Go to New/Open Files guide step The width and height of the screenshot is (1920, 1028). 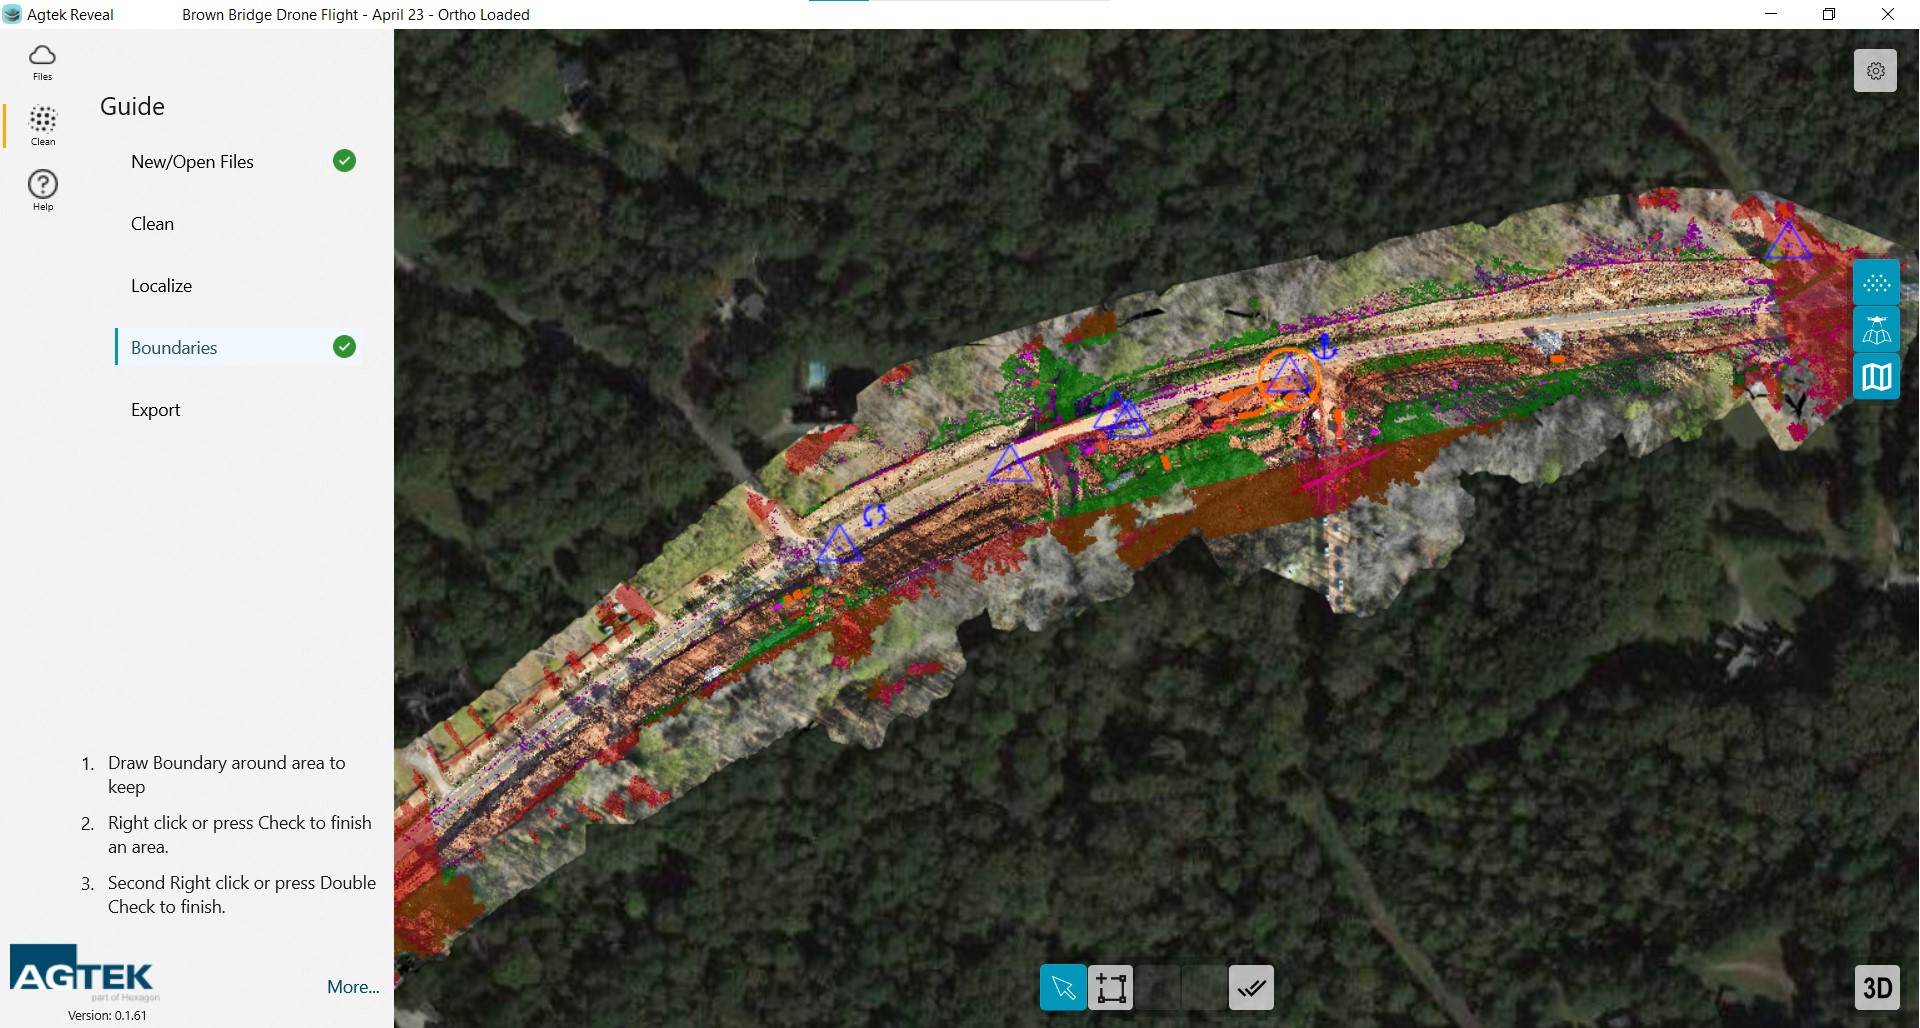coord(192,162)
